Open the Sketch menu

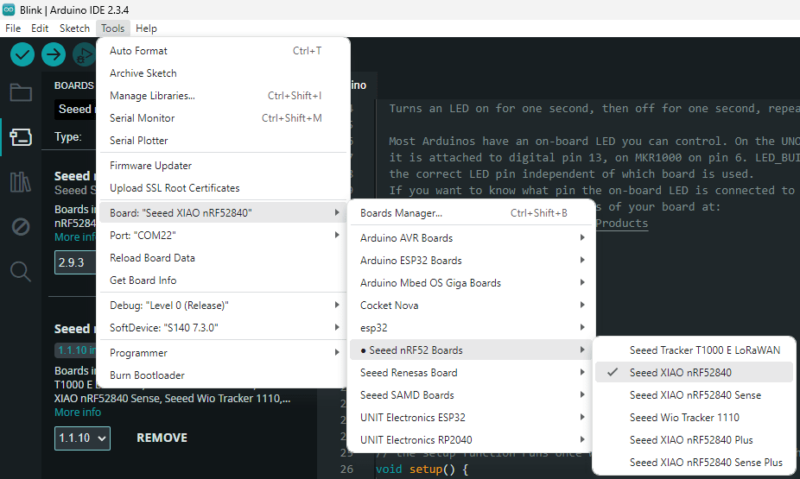click(x=74, y=28)
